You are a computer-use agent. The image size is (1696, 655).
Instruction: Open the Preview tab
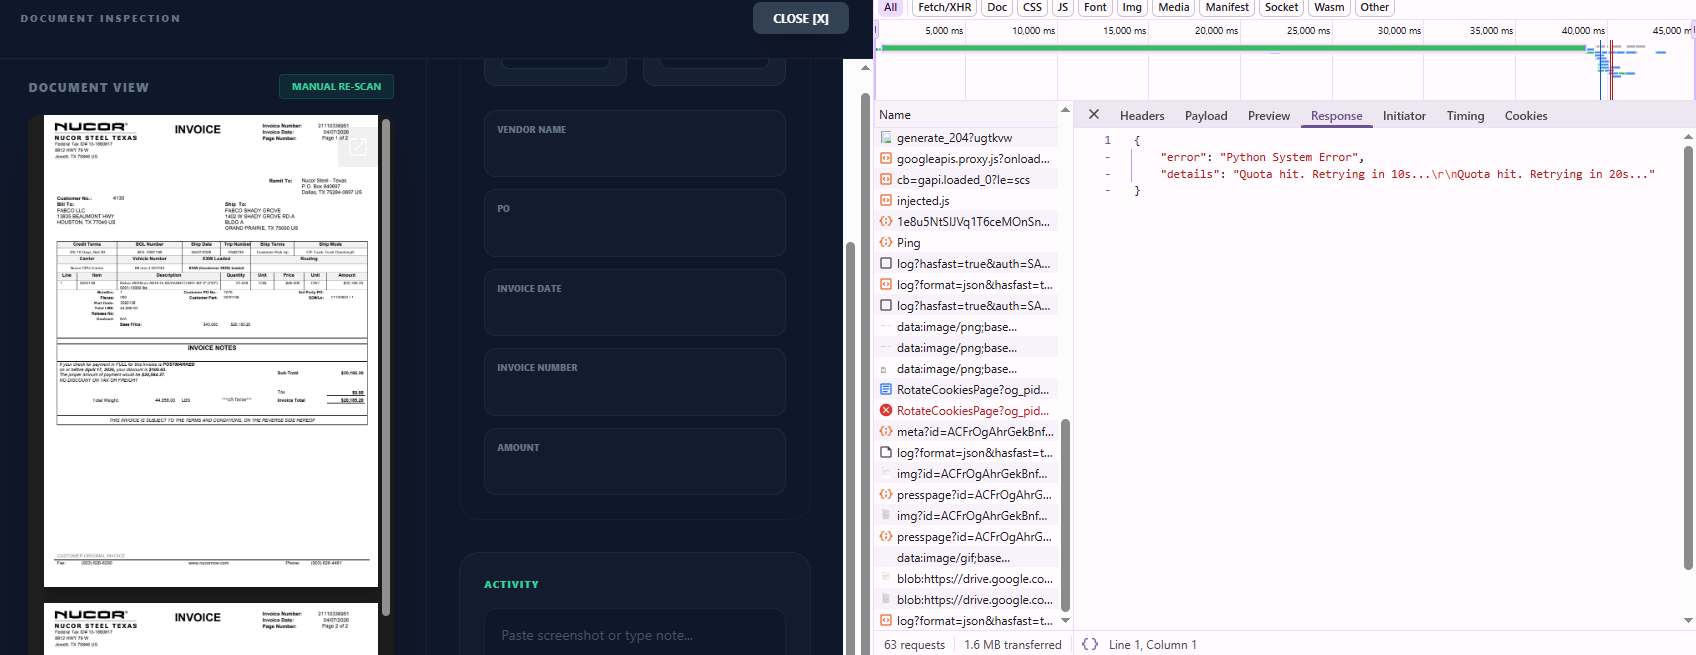pyautogui.click(x=1269, y=116)
